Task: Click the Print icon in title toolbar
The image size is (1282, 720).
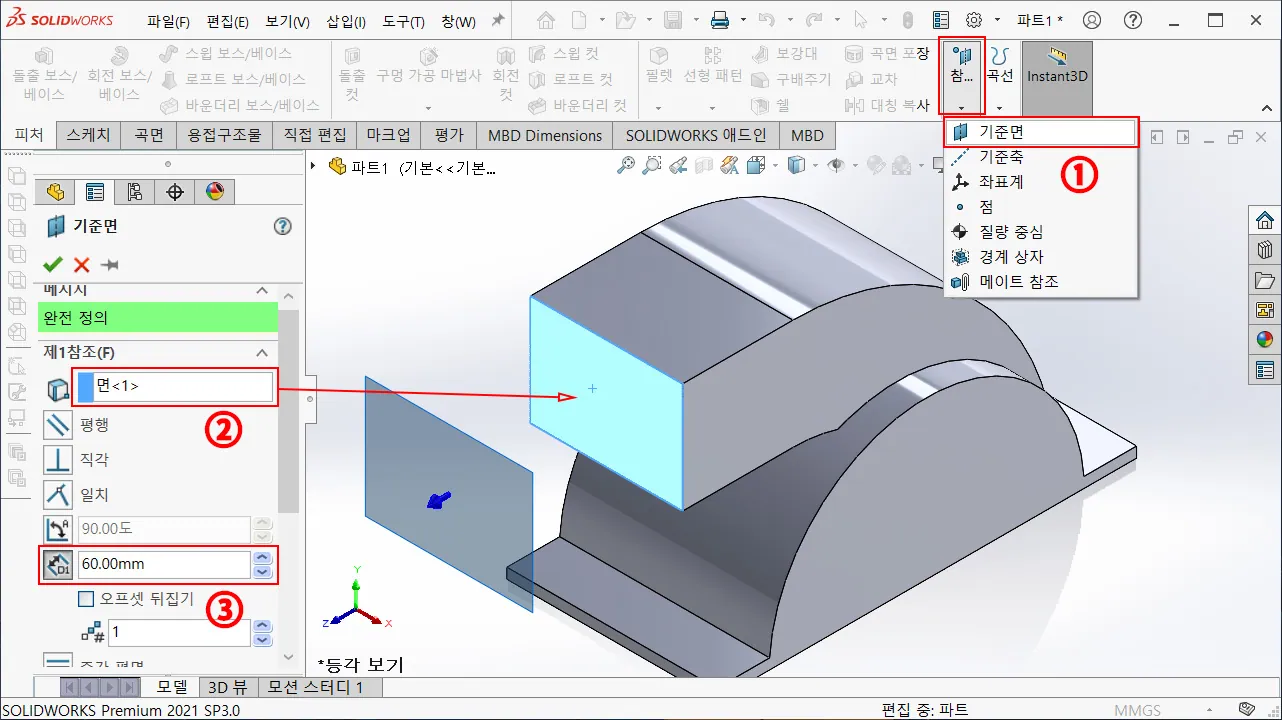Action: [720, 20]
